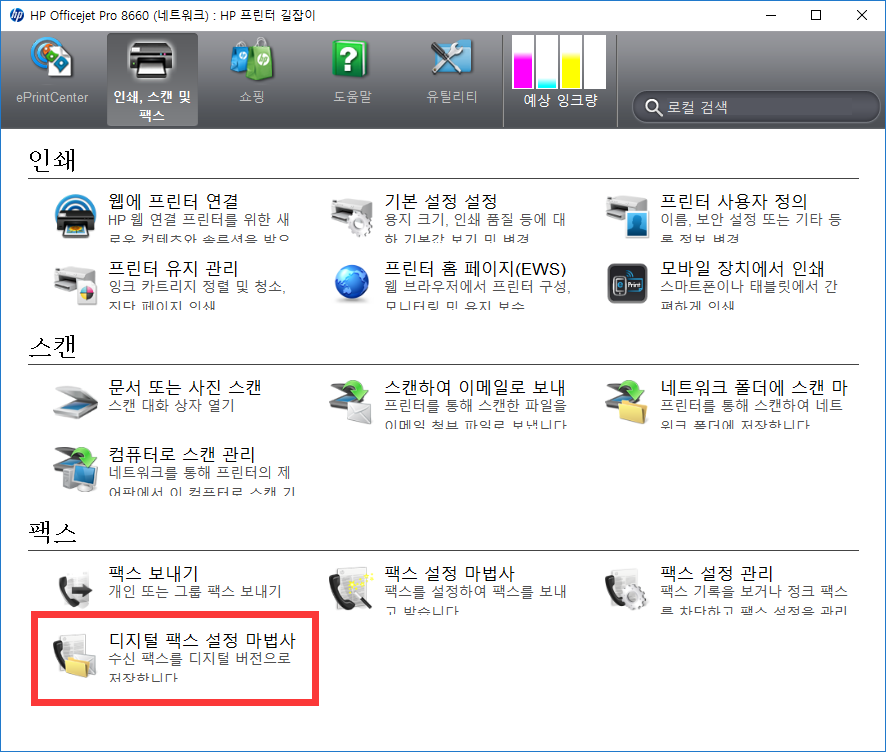
Task: Open the 웹에 프린터 연결 link
Action: (173, 201)
